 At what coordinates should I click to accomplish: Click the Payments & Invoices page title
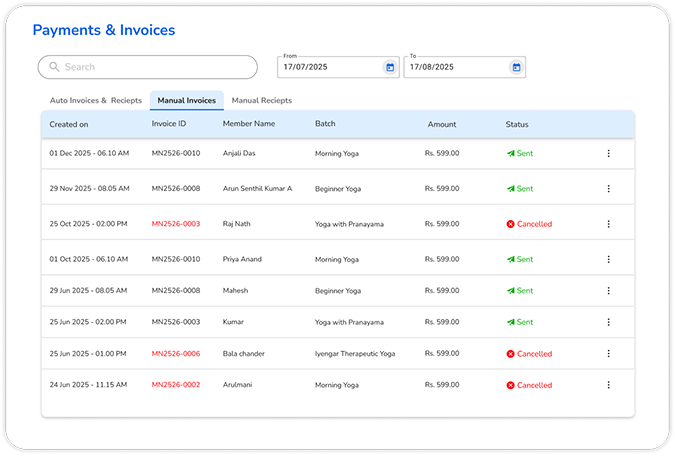coord(104,30)
